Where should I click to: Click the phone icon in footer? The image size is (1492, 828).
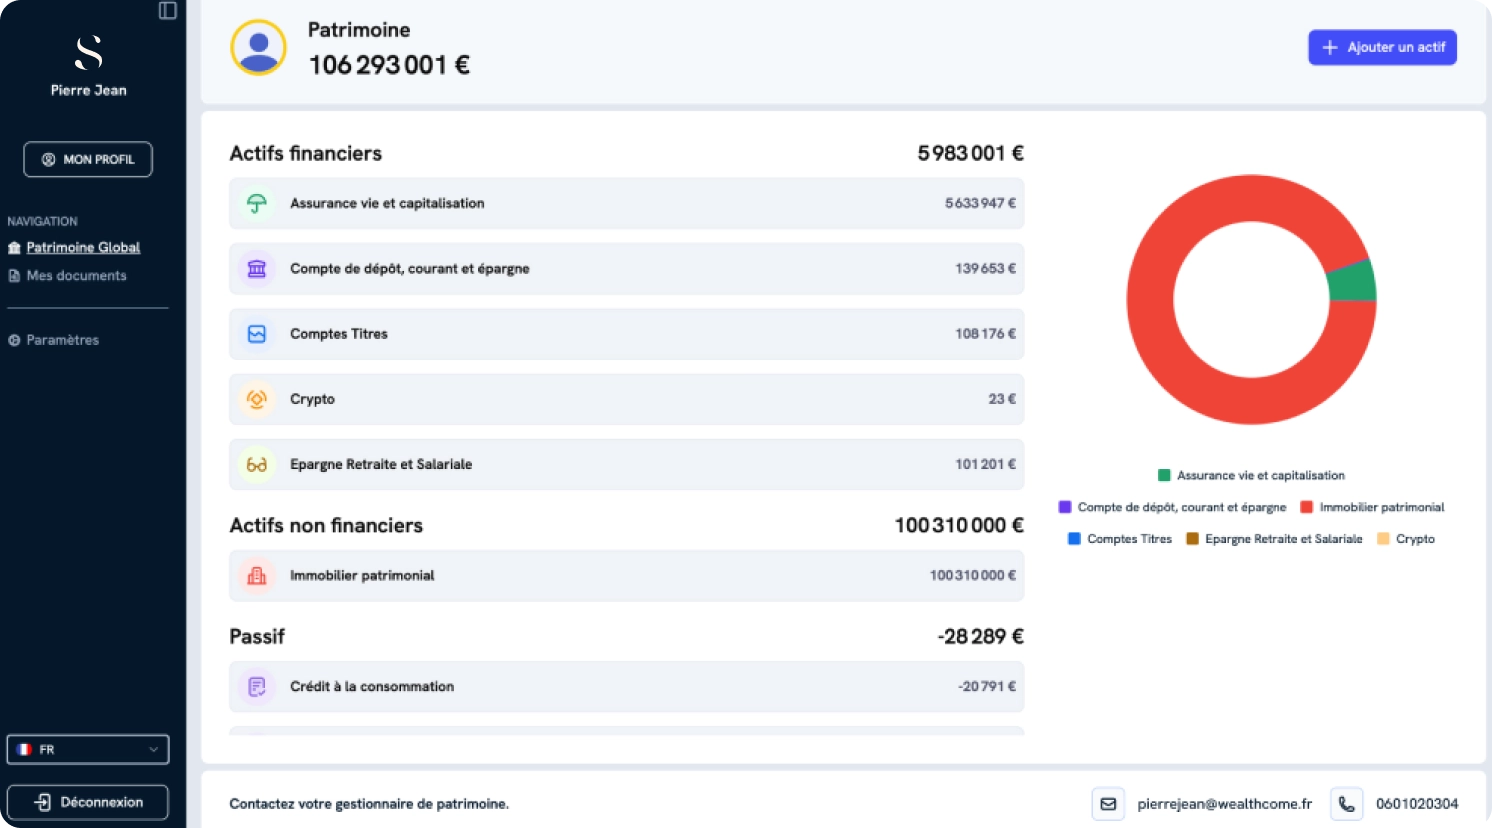click(x=1347, y=804)
